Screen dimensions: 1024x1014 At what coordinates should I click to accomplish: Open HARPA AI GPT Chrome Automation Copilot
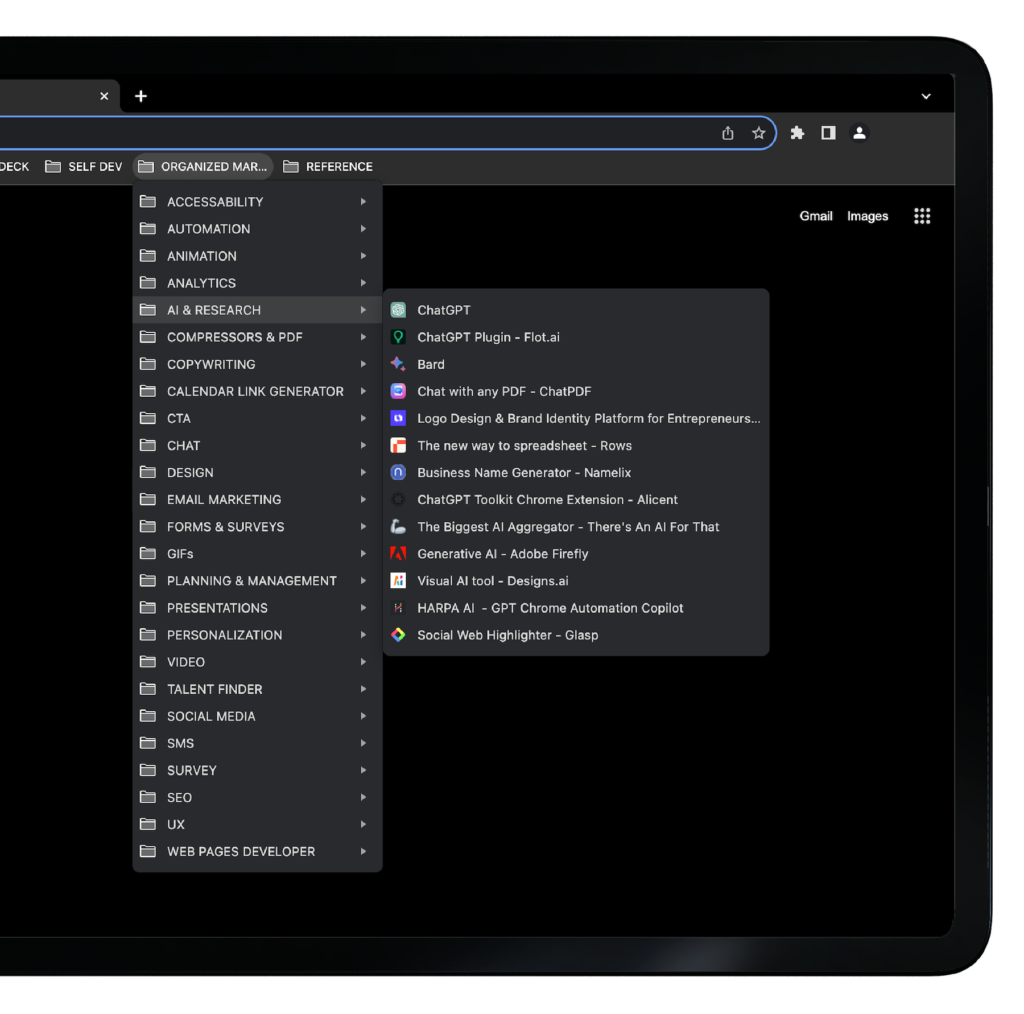click(x=575, y=608)
